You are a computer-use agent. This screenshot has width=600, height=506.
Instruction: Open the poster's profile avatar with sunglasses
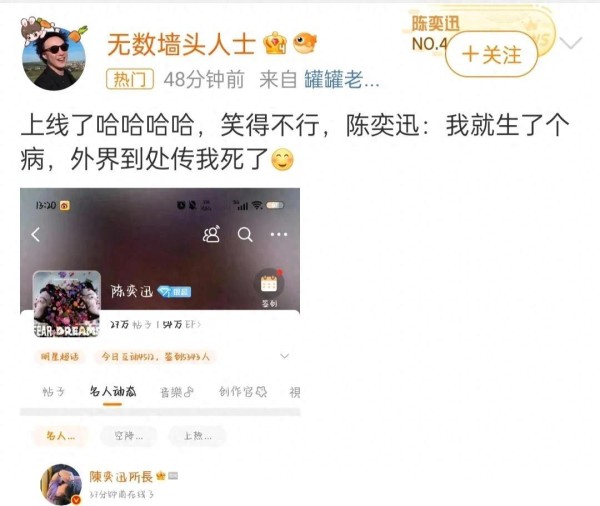tap(54, 58)
